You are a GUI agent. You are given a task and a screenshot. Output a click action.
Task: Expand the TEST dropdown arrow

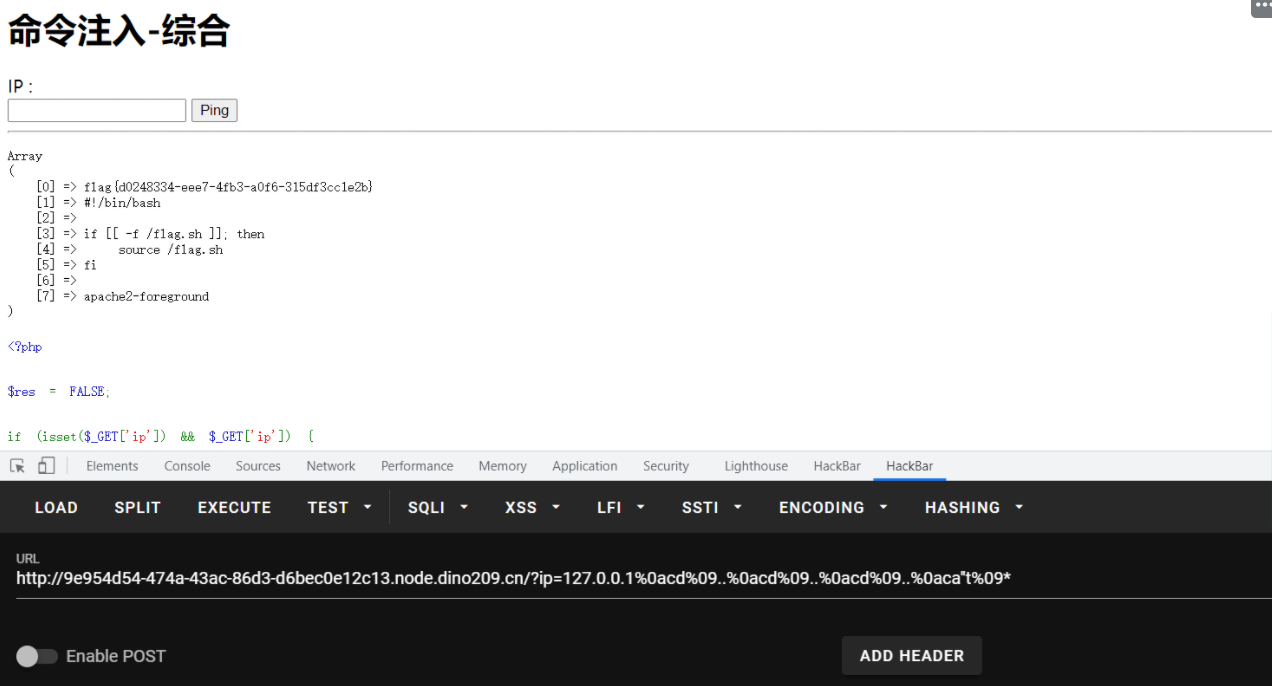click(367, 508)
